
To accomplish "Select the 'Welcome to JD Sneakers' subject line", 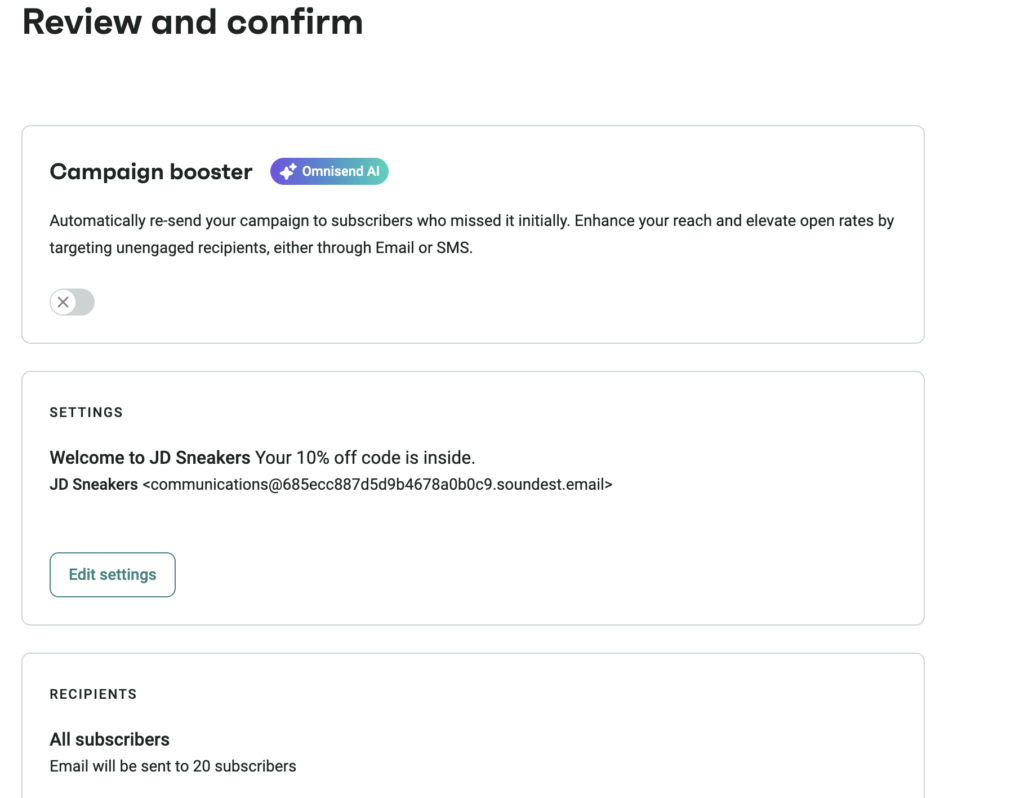I will point(150,458).
